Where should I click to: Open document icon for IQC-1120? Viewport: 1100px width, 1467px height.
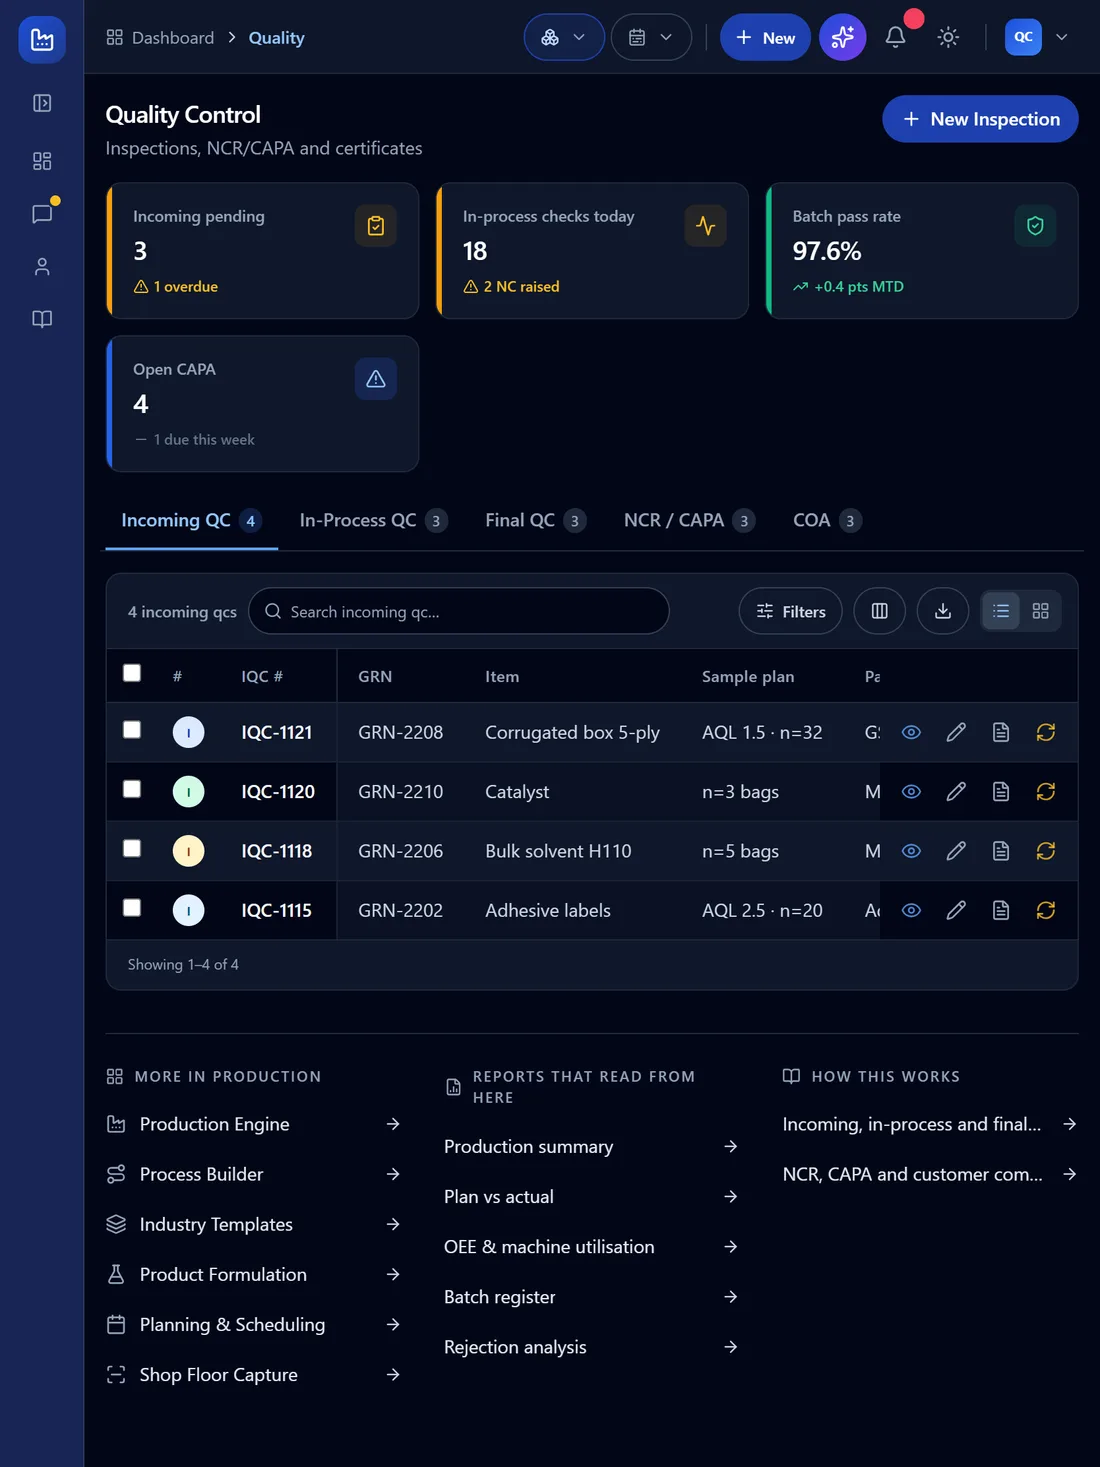coord(1001,792)
